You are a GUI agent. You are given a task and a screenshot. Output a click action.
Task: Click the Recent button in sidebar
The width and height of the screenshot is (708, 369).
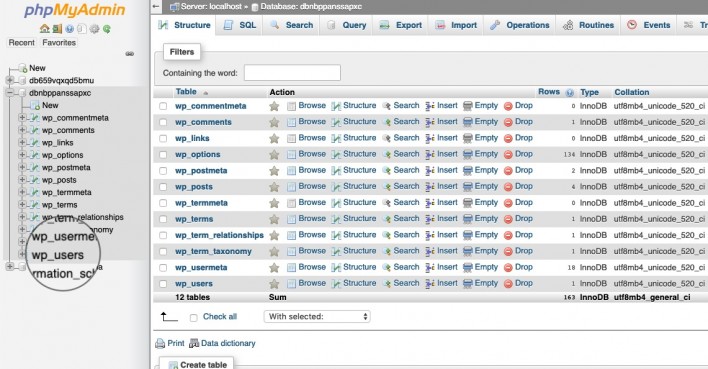tap(21, 42)
